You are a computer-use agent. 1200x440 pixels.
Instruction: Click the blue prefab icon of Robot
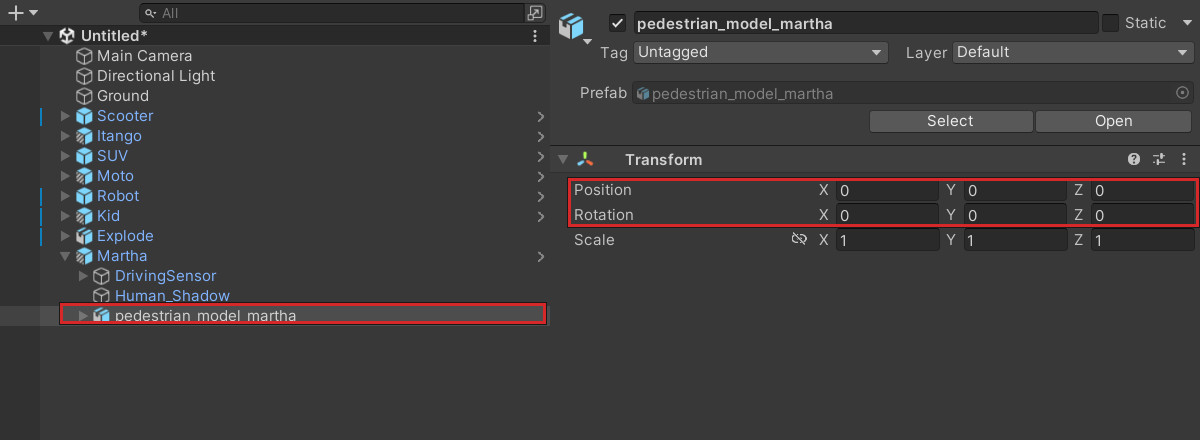pyautogui.click(x=85, y=196)
